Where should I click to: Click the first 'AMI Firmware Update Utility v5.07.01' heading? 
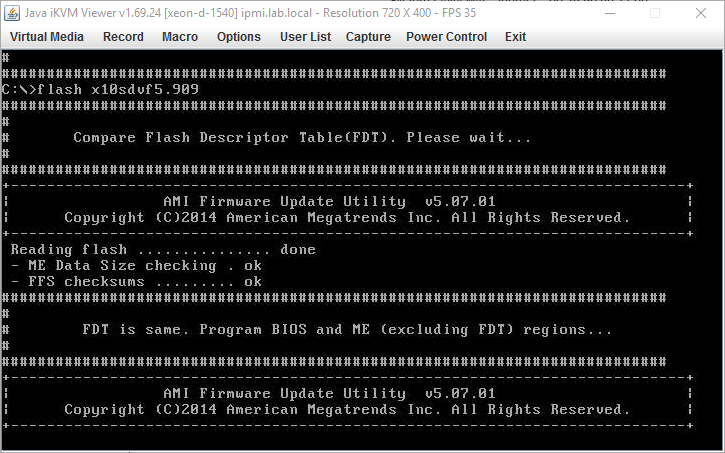pos(329,201)
